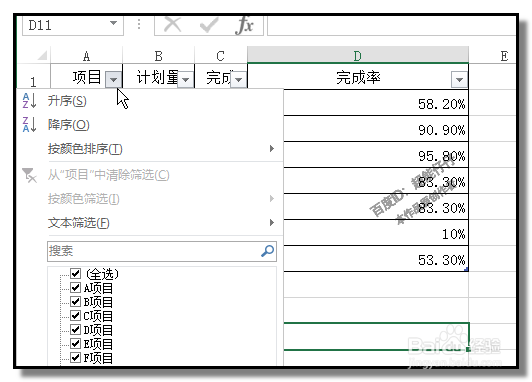Click the selected D11 cell
Image resolution: width=532 pixels, height=382 pixels.
pyautogui.click(x=376, y=336)
